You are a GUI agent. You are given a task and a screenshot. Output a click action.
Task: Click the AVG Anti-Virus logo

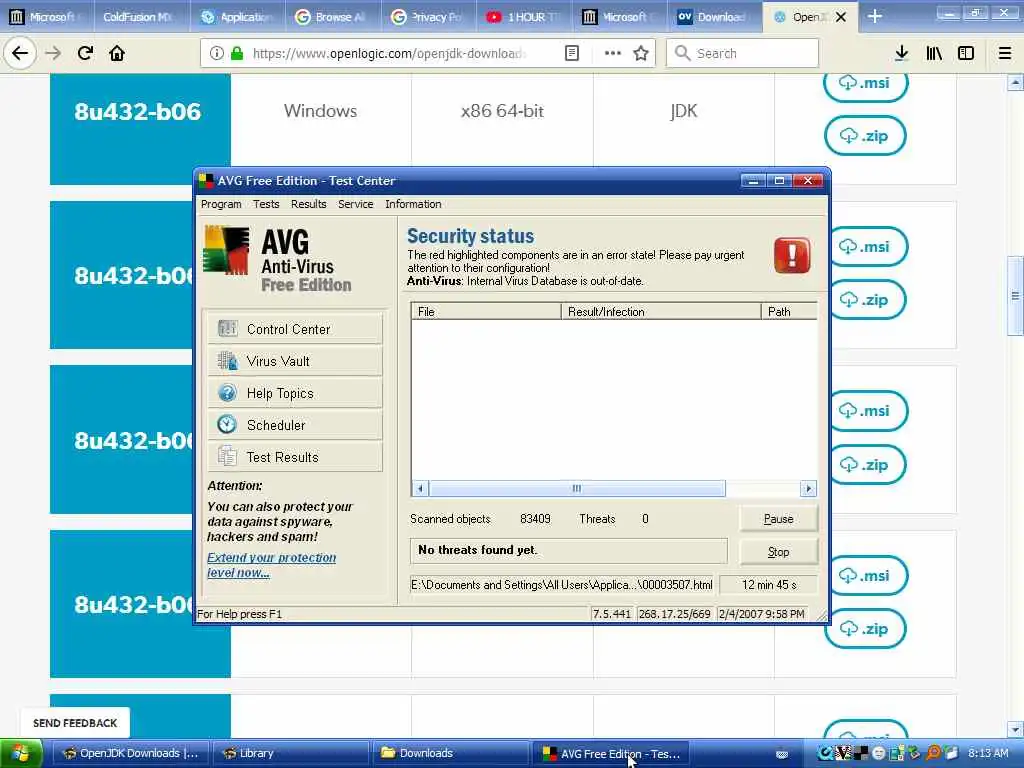[x=278, y=259]
